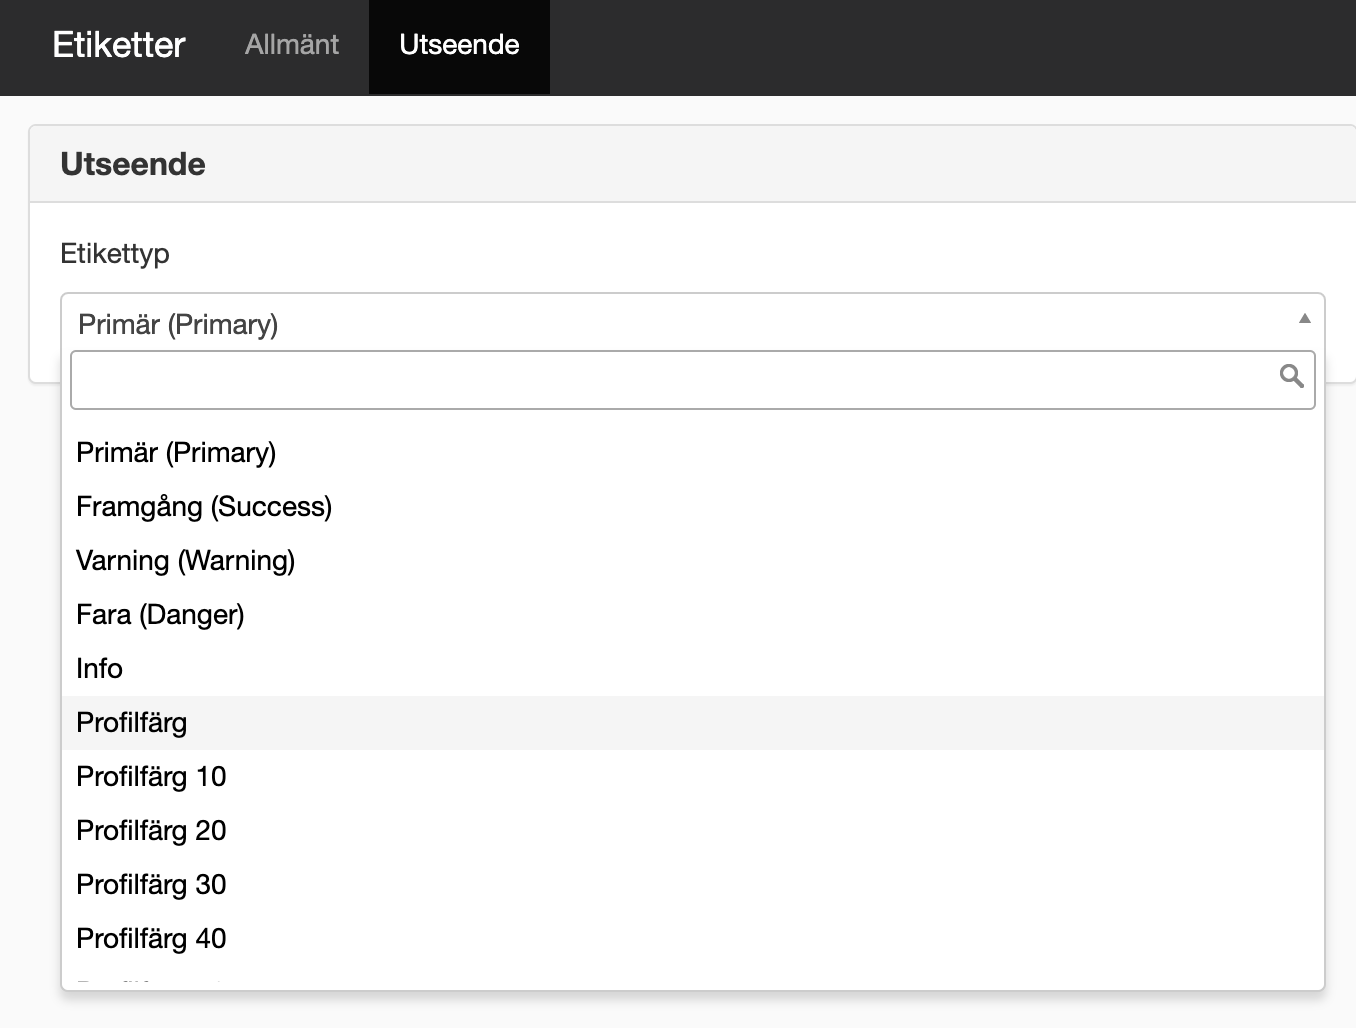Click the Etiketter title in header

[x=119, y=45]
